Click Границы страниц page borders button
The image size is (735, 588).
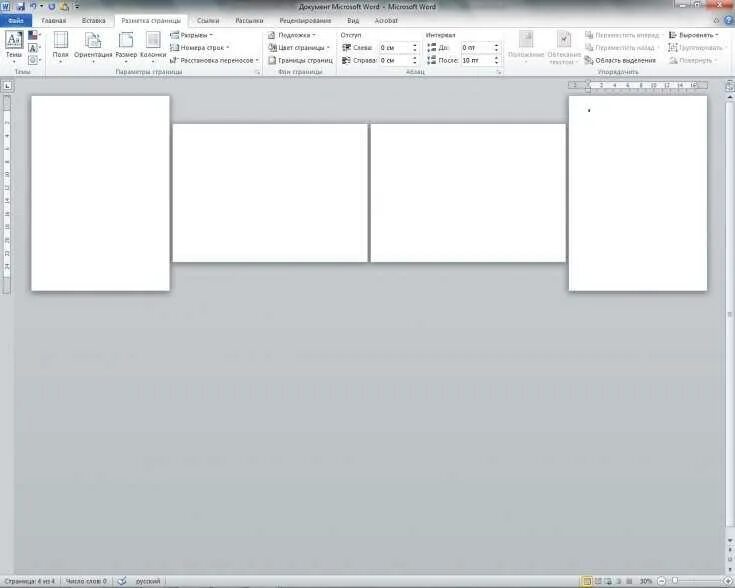click(x=300, y=60)
